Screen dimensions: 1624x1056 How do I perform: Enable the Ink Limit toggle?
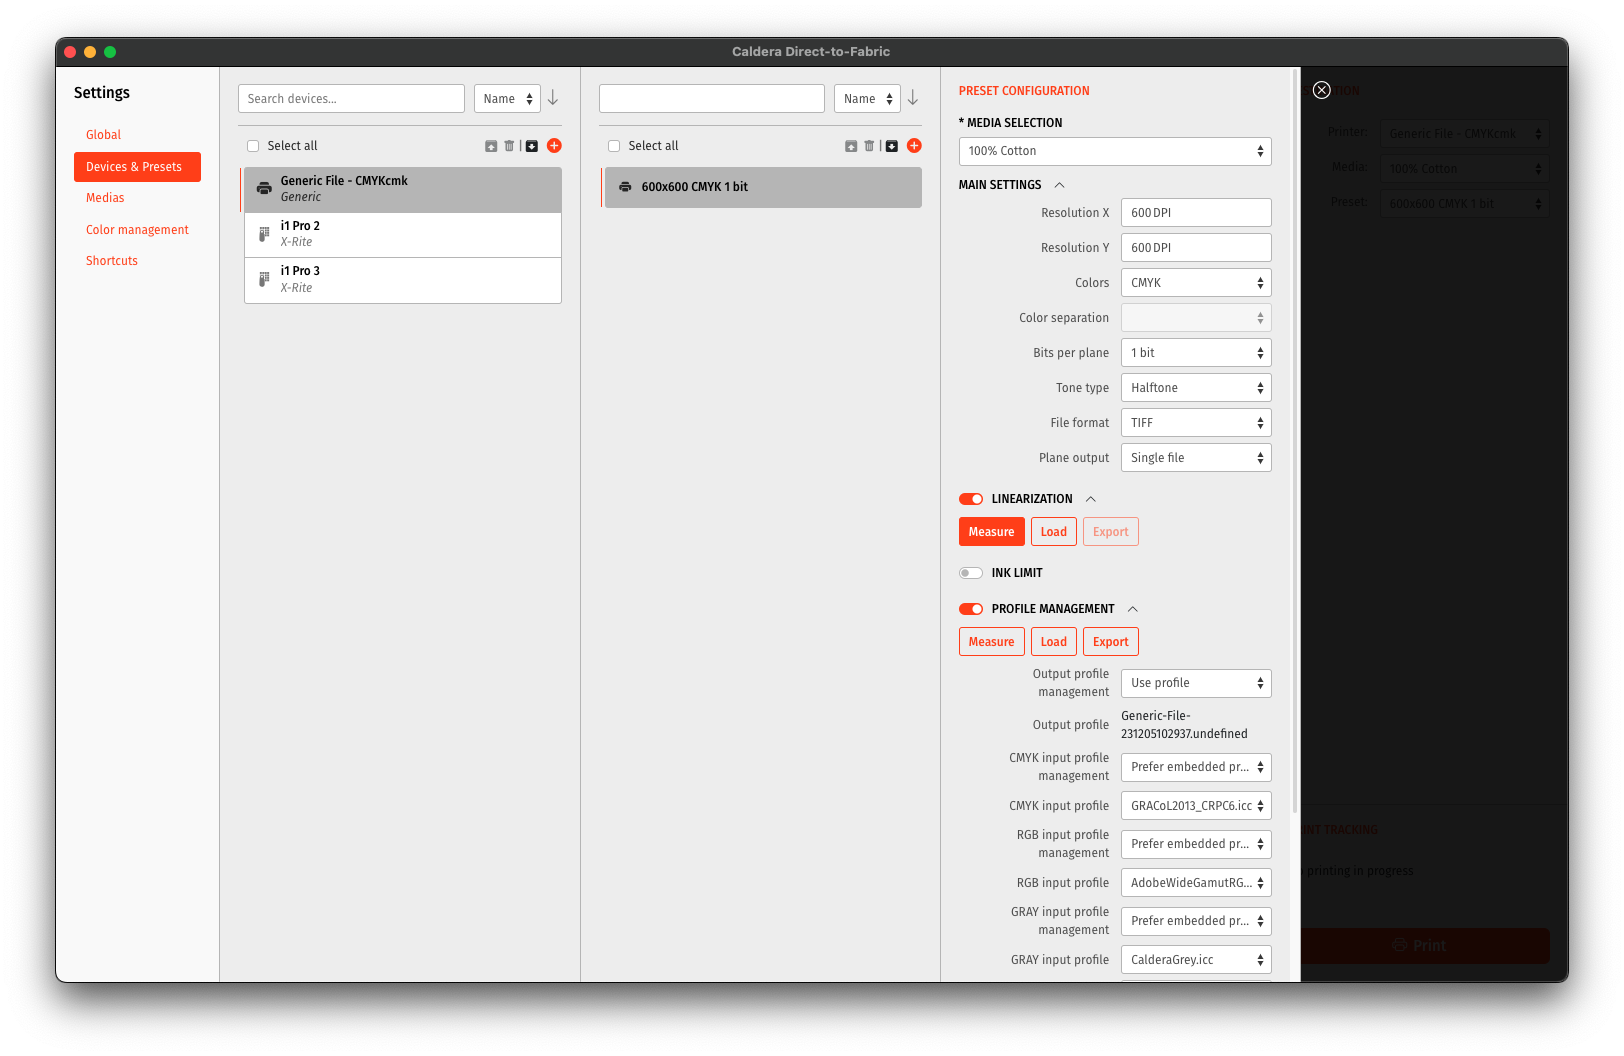click(970, 573)
